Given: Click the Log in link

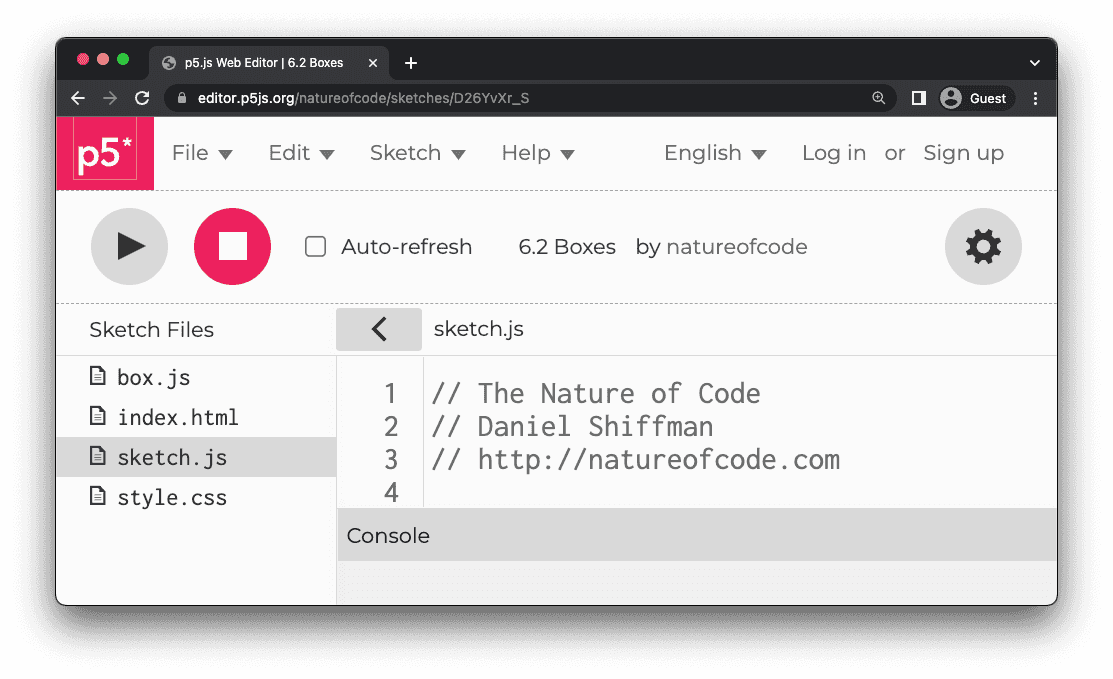Looking at the screenshot, I should pos(833,153).
